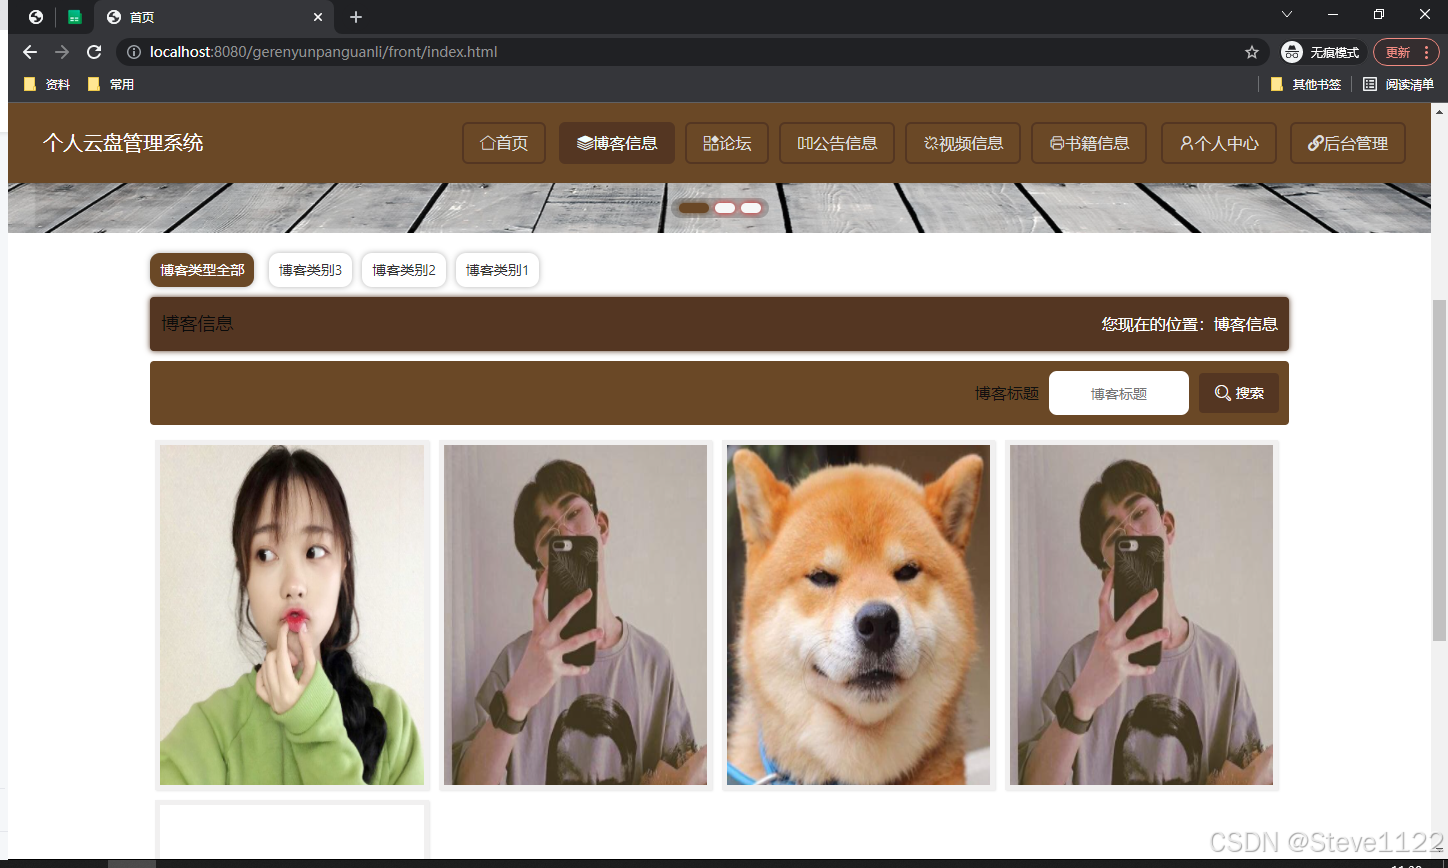Click the grid icon on the 论坛 button
This screenshot has height=868, width=1448.
[710, 143]
